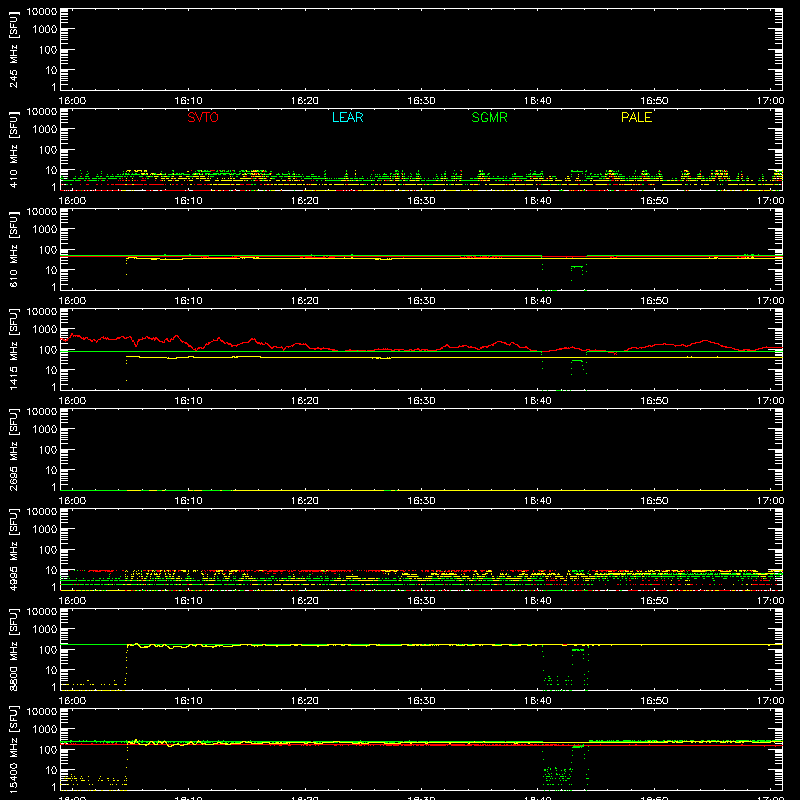Click the 16:20 time label of 610 MHz panel
Image resolution: width=800 pixels, height=800 pixels.
click(x=305, y=301)
